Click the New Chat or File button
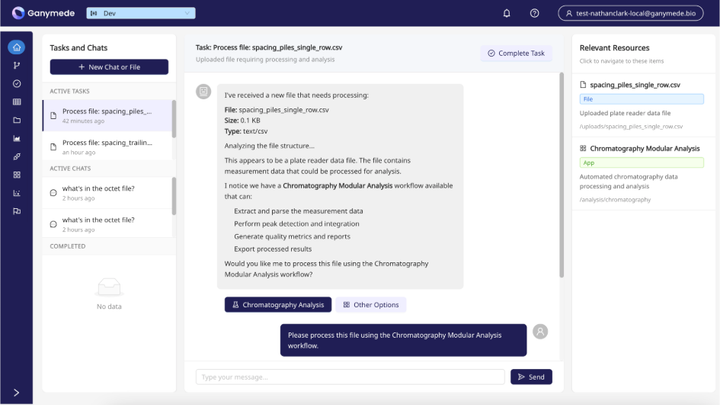This screenshot has width=720, height=405. 109,67
